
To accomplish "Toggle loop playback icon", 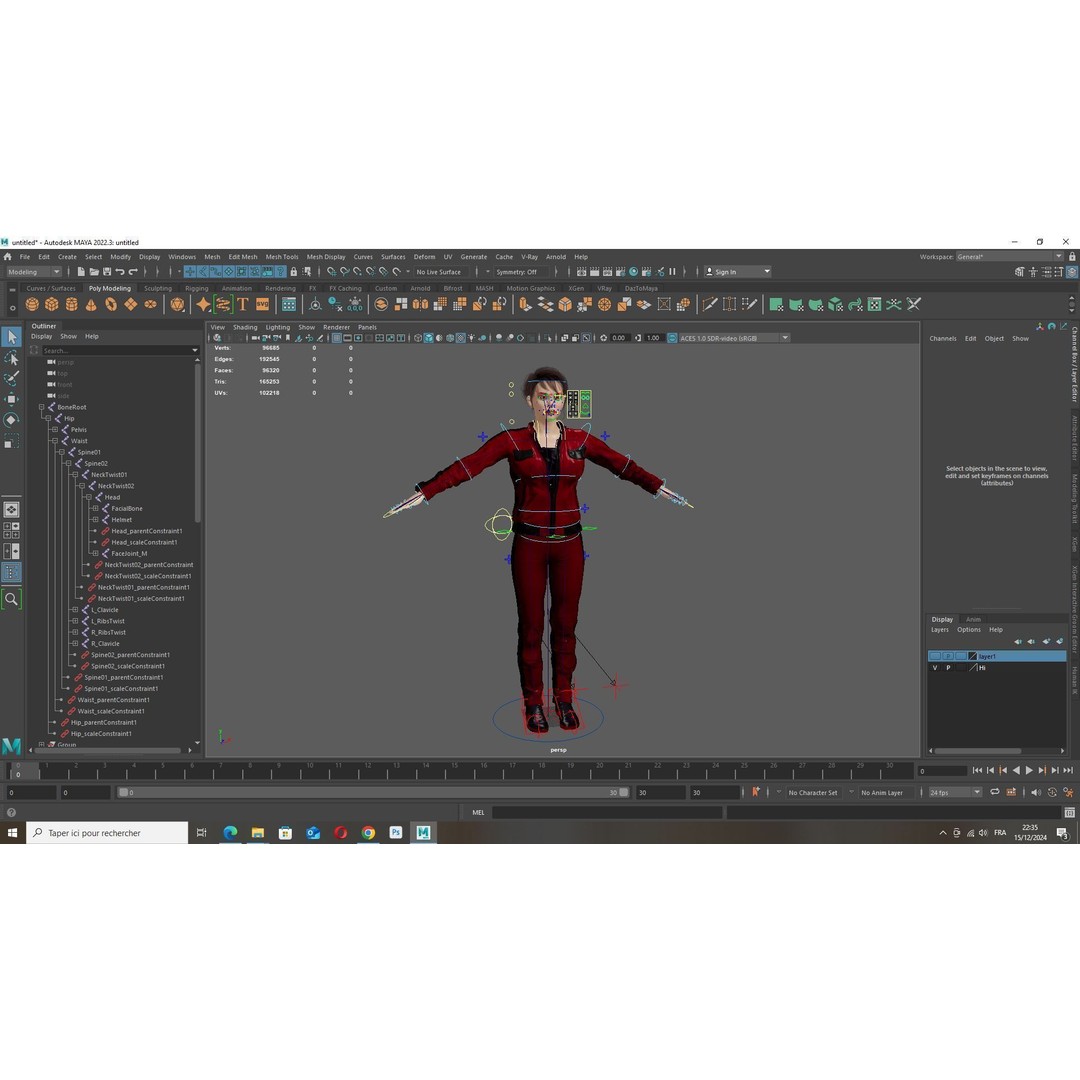I will 995,792.
